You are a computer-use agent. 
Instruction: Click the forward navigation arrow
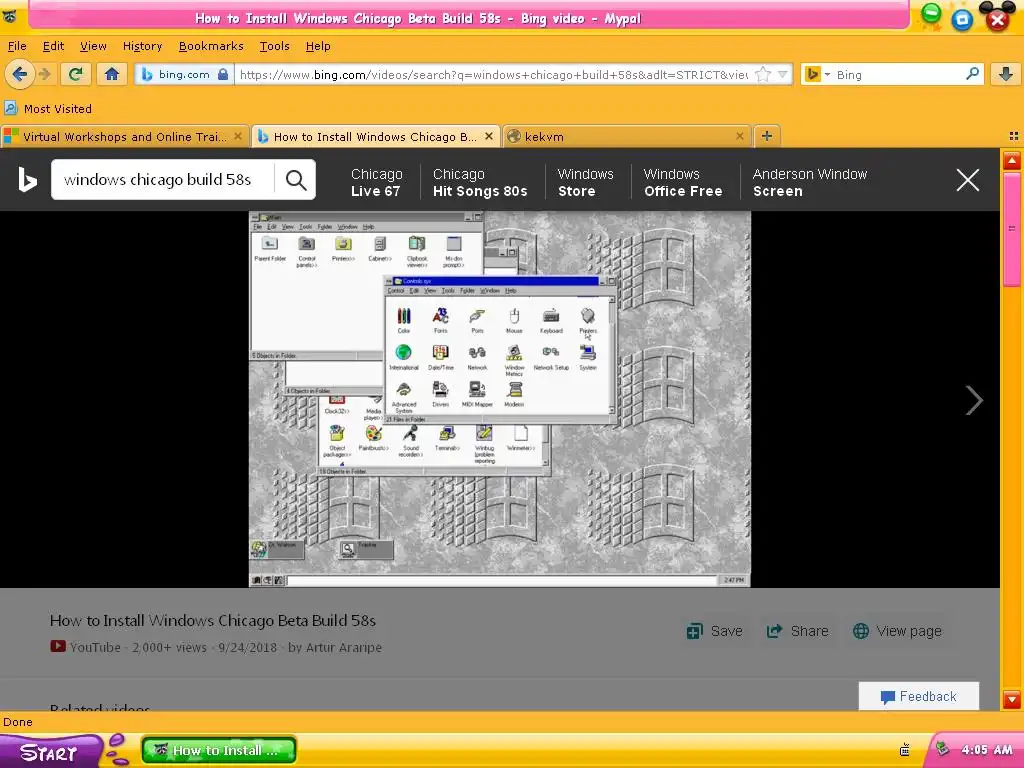[x=45, y=74]
